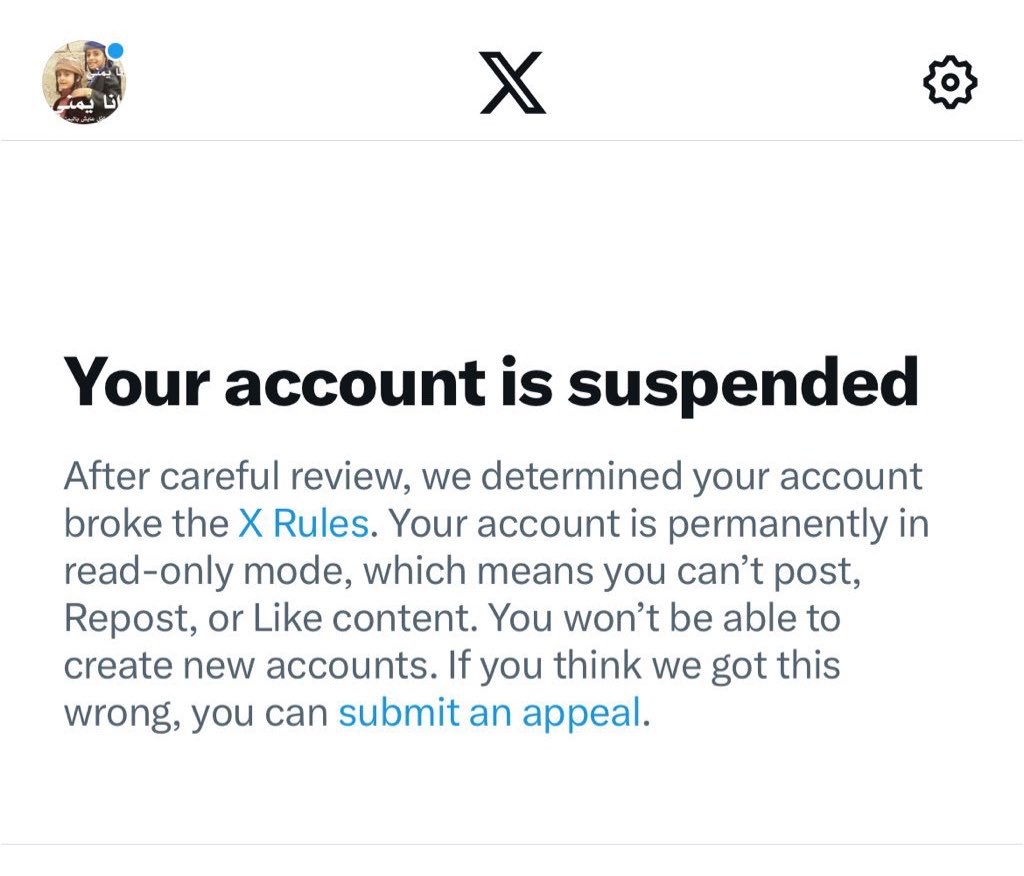Screen dimensions: 1024x876
Task: Select the 'Your account is suspended' heading
Action: click(x=491, y=383)
